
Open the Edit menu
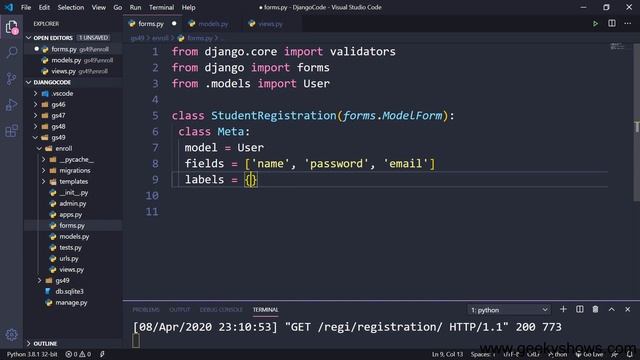coord(44,7)
